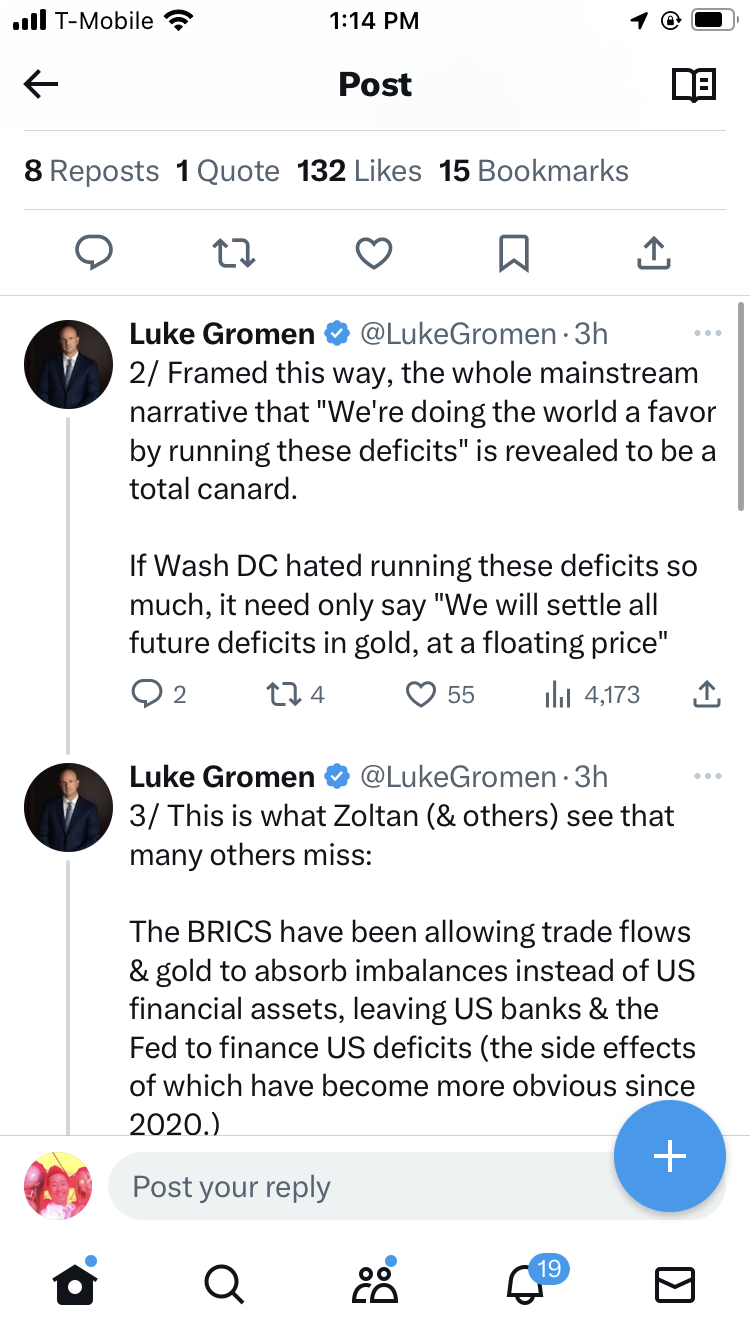
Task: Repost the main post
Action: coord(235,253)
